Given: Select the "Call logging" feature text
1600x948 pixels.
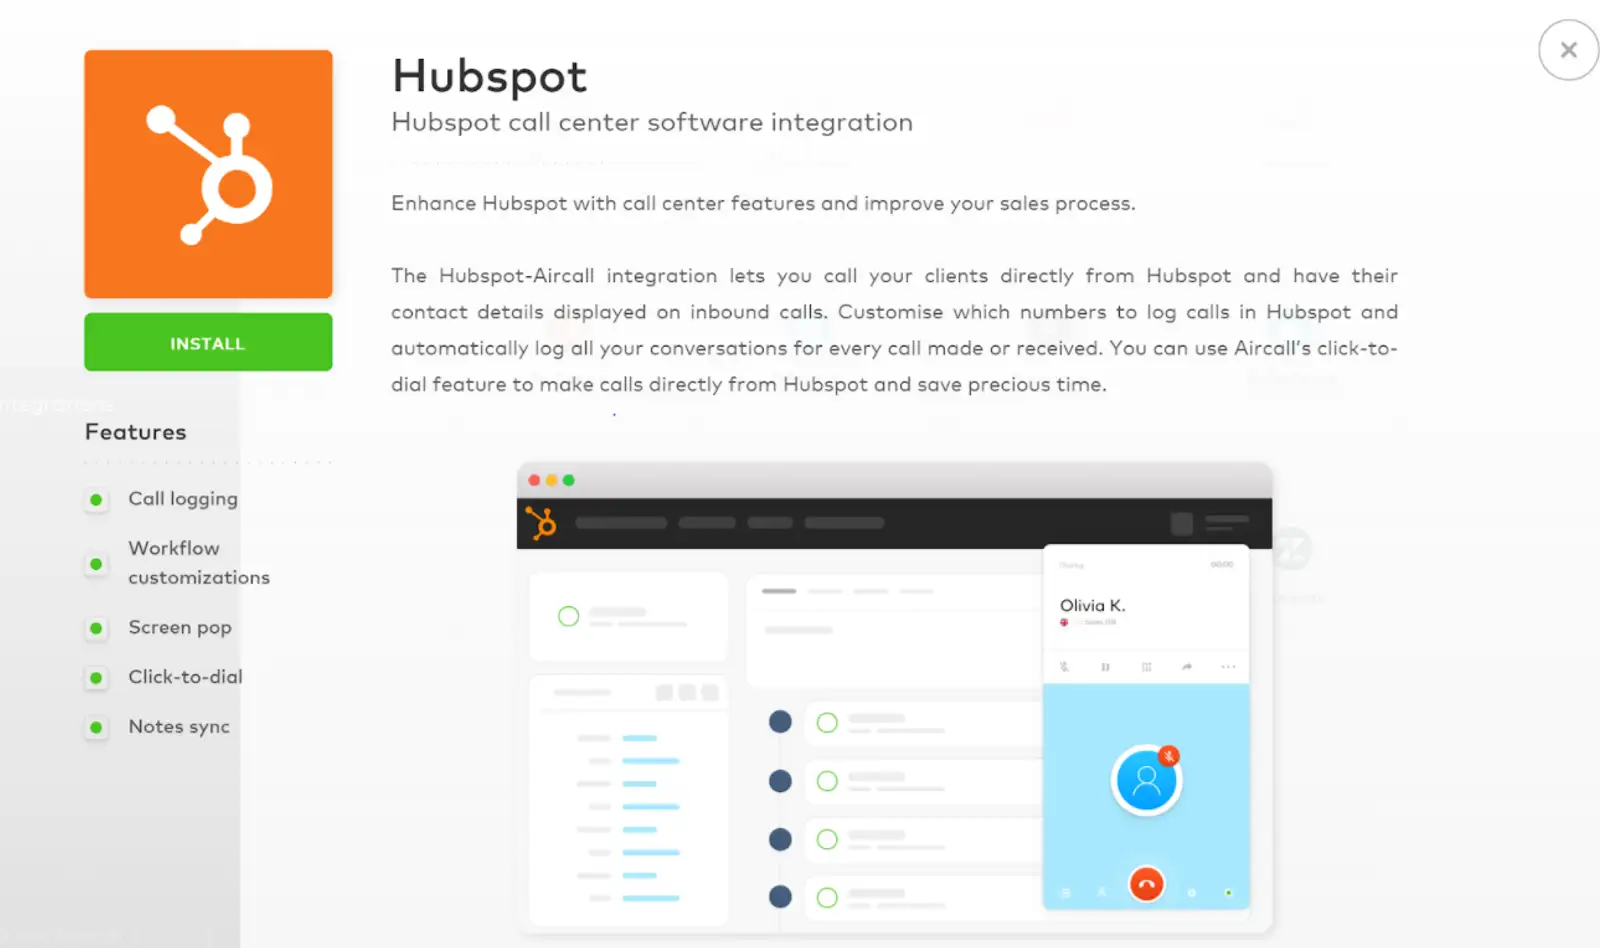Looking at the screenshot, I should click(x=183, y=499).
